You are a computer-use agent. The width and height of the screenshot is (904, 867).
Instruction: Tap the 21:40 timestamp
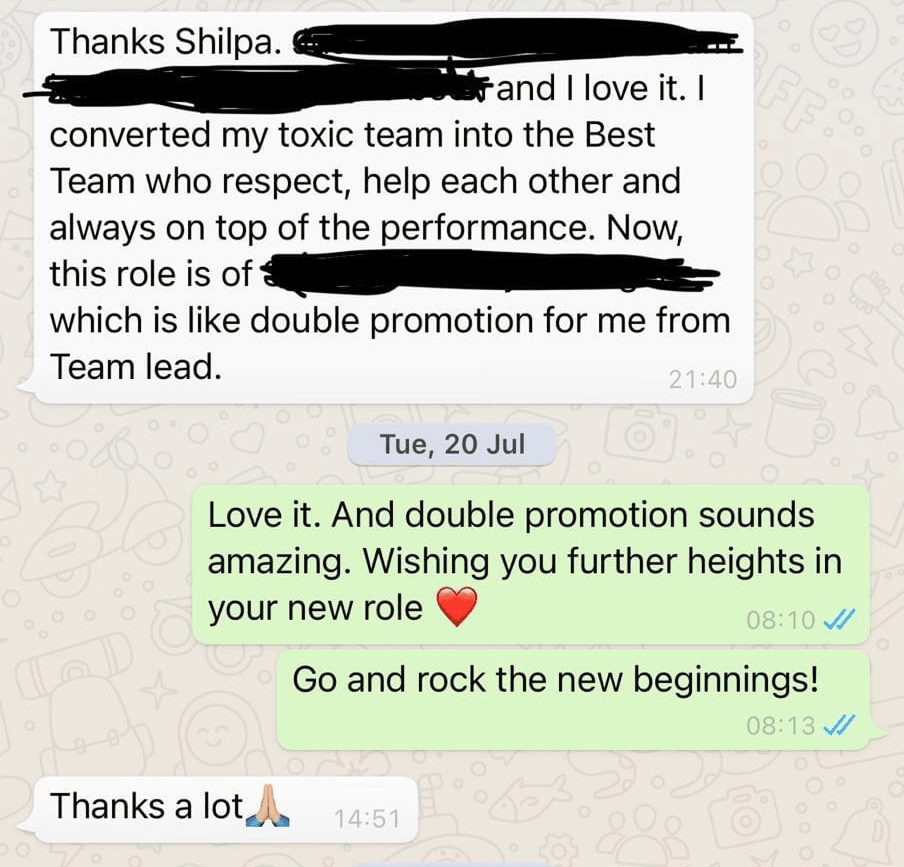tap(703, 379)
